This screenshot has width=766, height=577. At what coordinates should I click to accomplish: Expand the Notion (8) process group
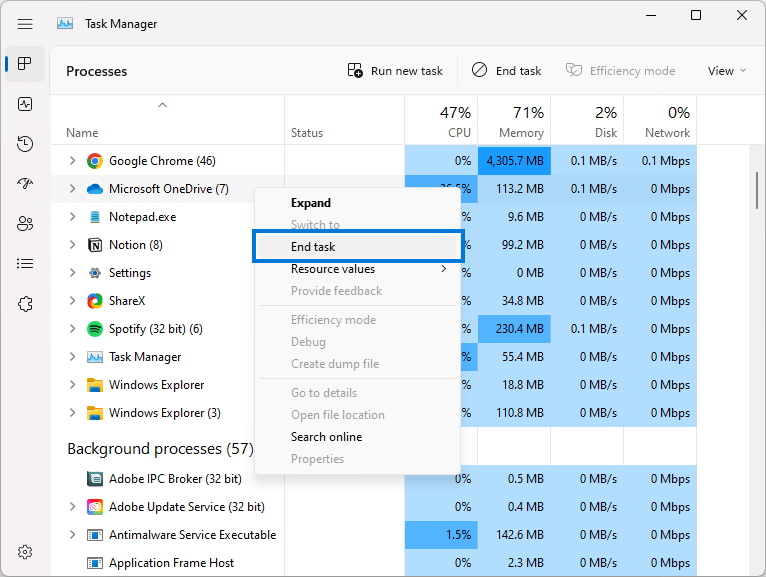pyautogui.click(x=72, y=245)
